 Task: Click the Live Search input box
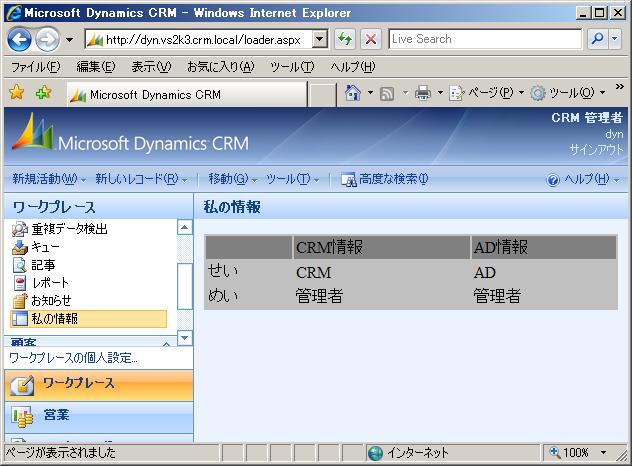(x=485, y=39)
